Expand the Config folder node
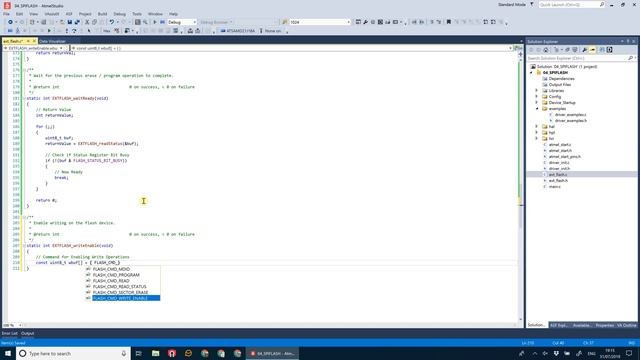Image resolution: width=640 pixels, height=360 pixels. (x=537, y=97)
